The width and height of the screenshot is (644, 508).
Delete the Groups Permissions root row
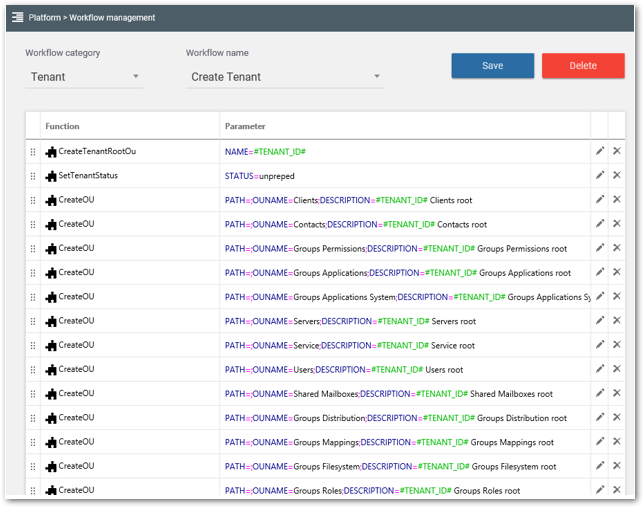click(616, 248)
